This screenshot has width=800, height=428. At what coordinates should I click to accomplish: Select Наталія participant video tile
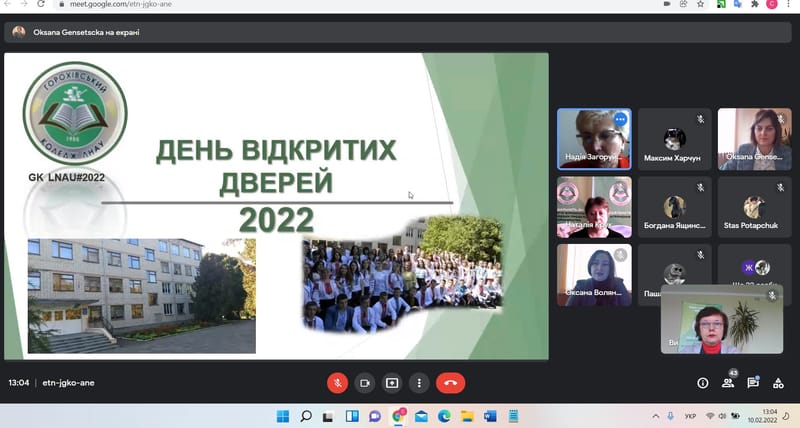[594, 207]
